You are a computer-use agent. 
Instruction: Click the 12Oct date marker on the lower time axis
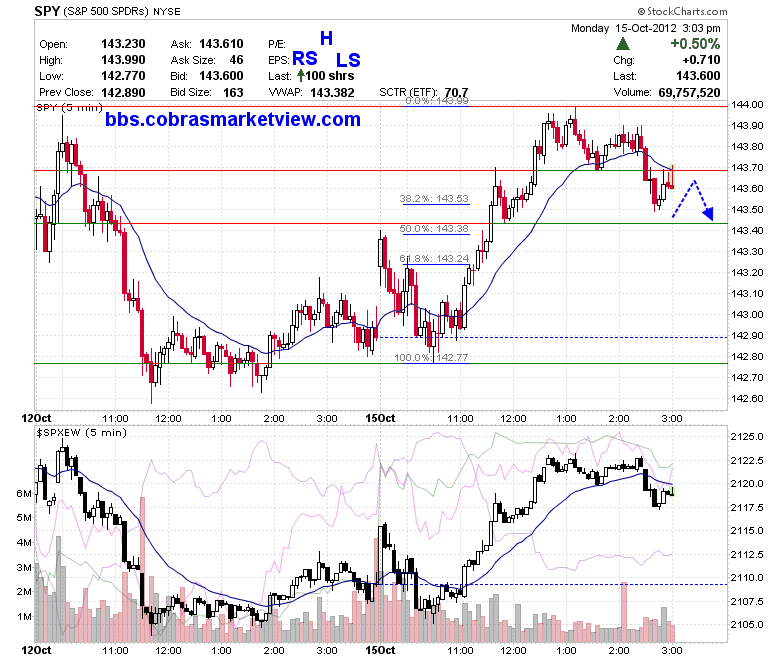point(36,651)
